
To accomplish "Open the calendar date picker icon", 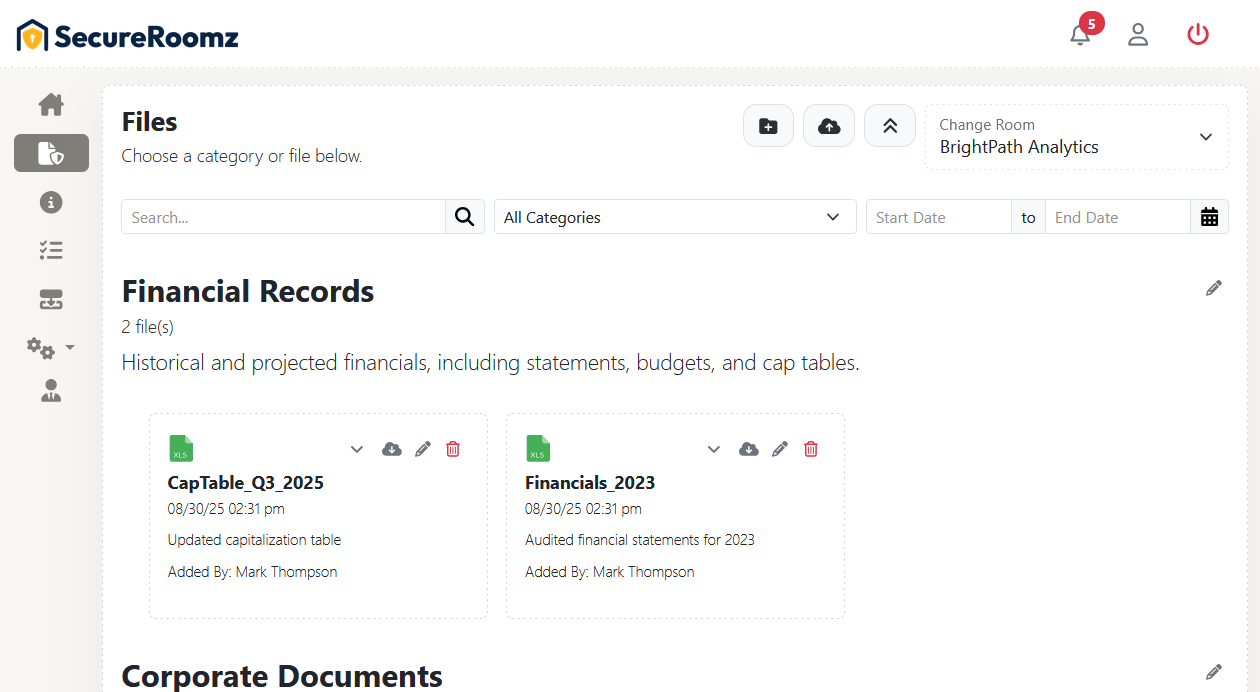I will [1209, 217].
